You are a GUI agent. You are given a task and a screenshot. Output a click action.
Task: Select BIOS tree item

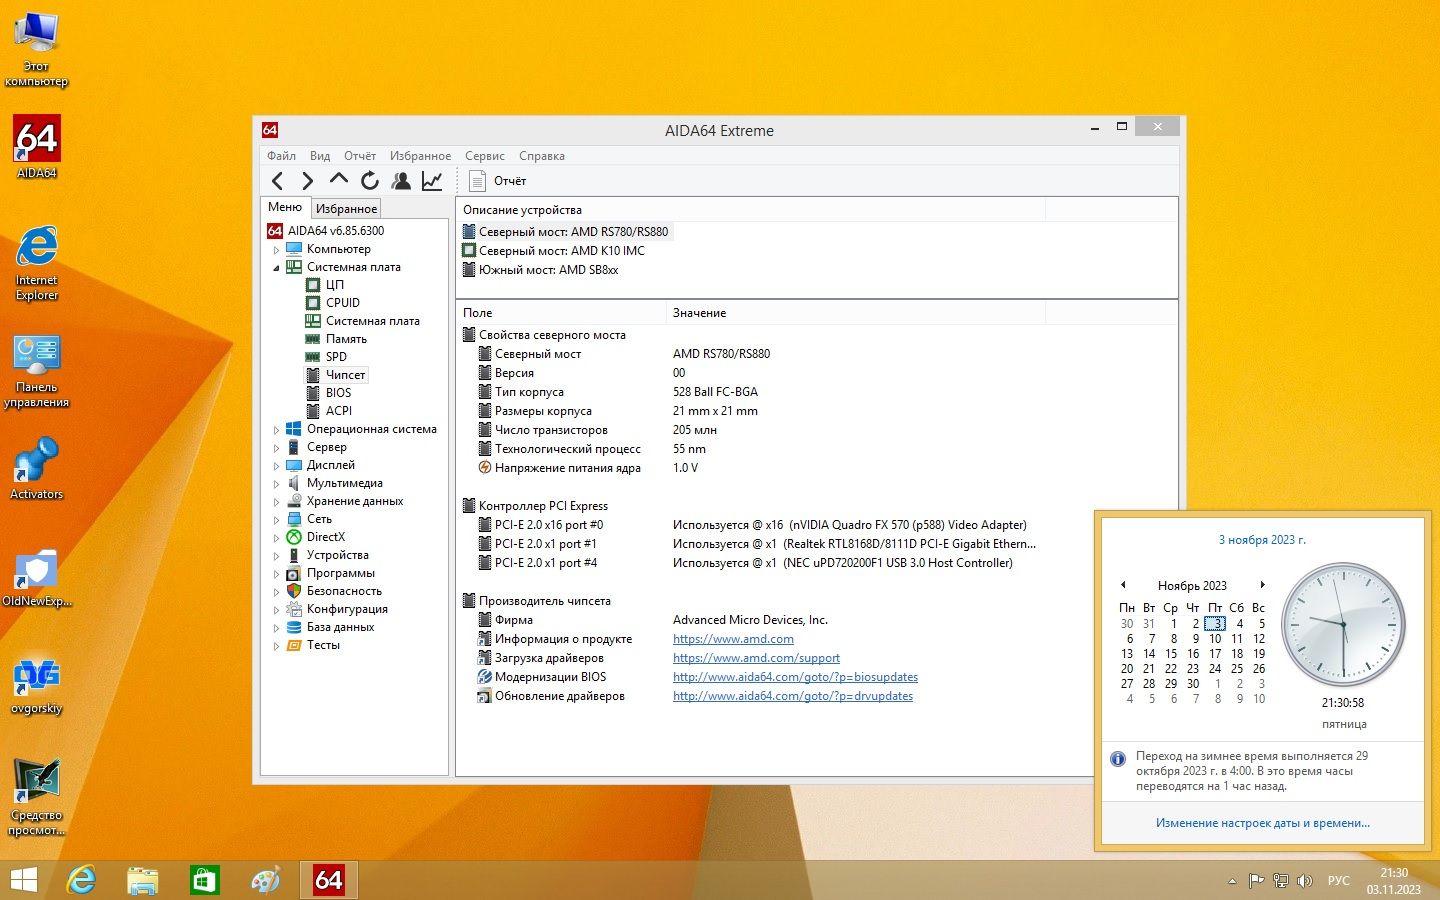[338, 393]
